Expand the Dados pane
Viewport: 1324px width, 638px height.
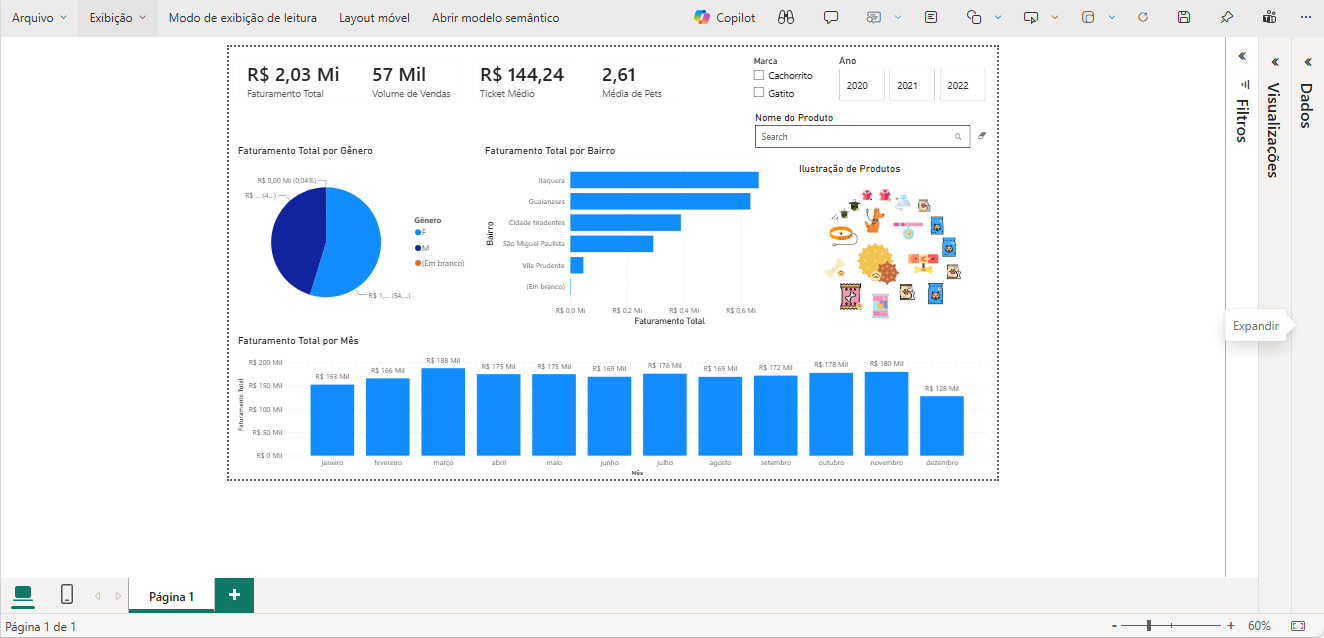(x=1307, y=62)
